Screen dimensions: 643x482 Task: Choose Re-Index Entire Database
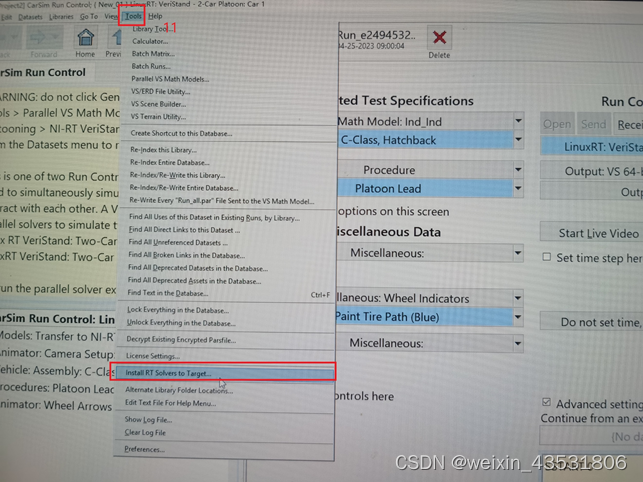click(x=170, y=162)
